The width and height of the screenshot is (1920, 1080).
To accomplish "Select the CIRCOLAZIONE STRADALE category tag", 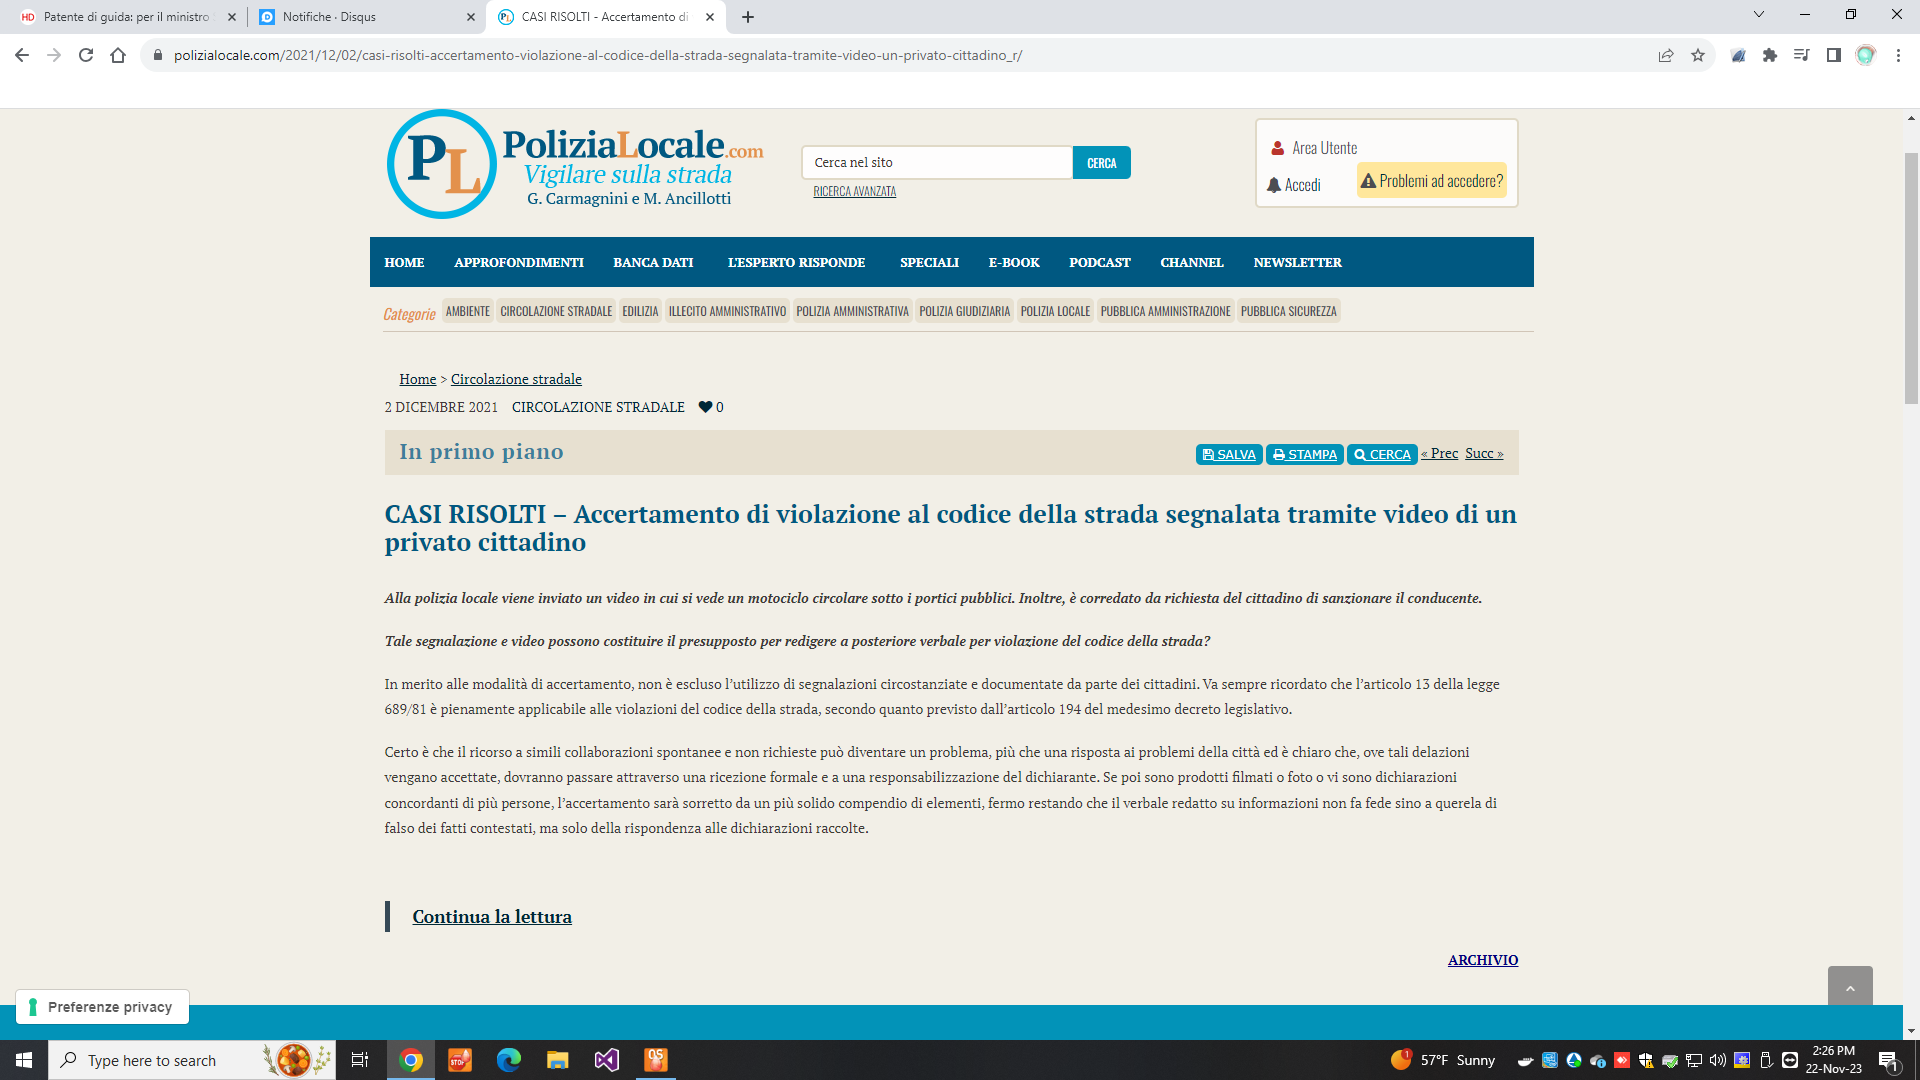I will click(x=556, y=311).
